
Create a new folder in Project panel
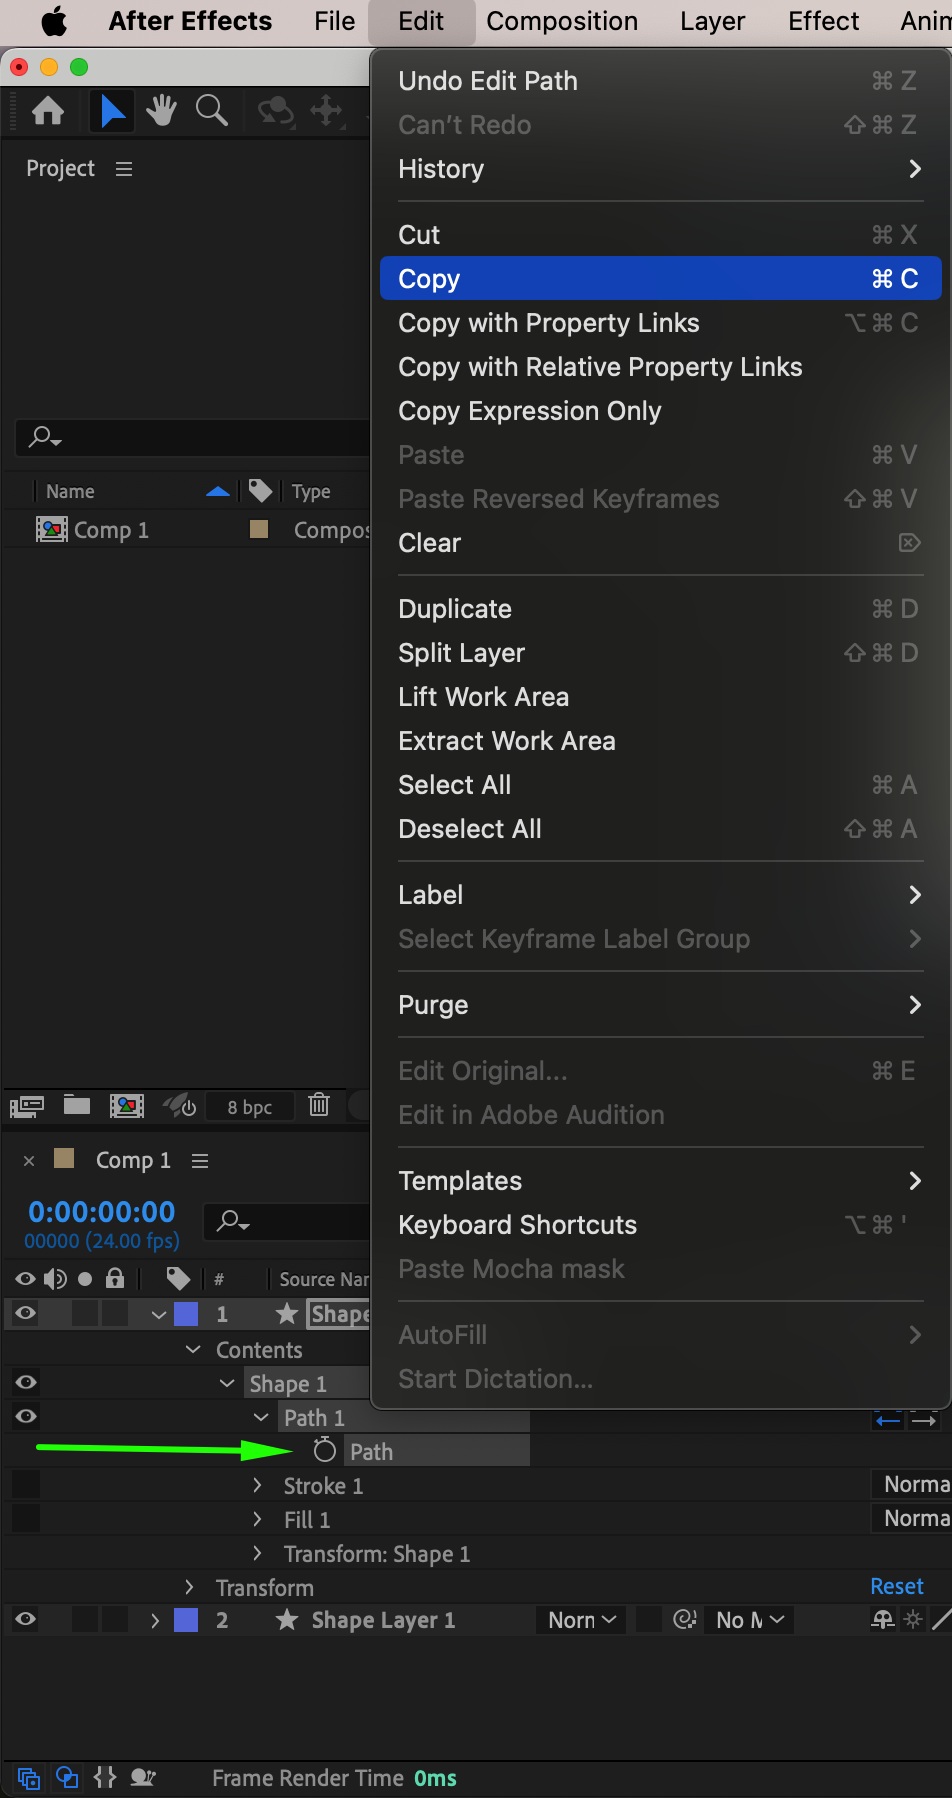77,1105
